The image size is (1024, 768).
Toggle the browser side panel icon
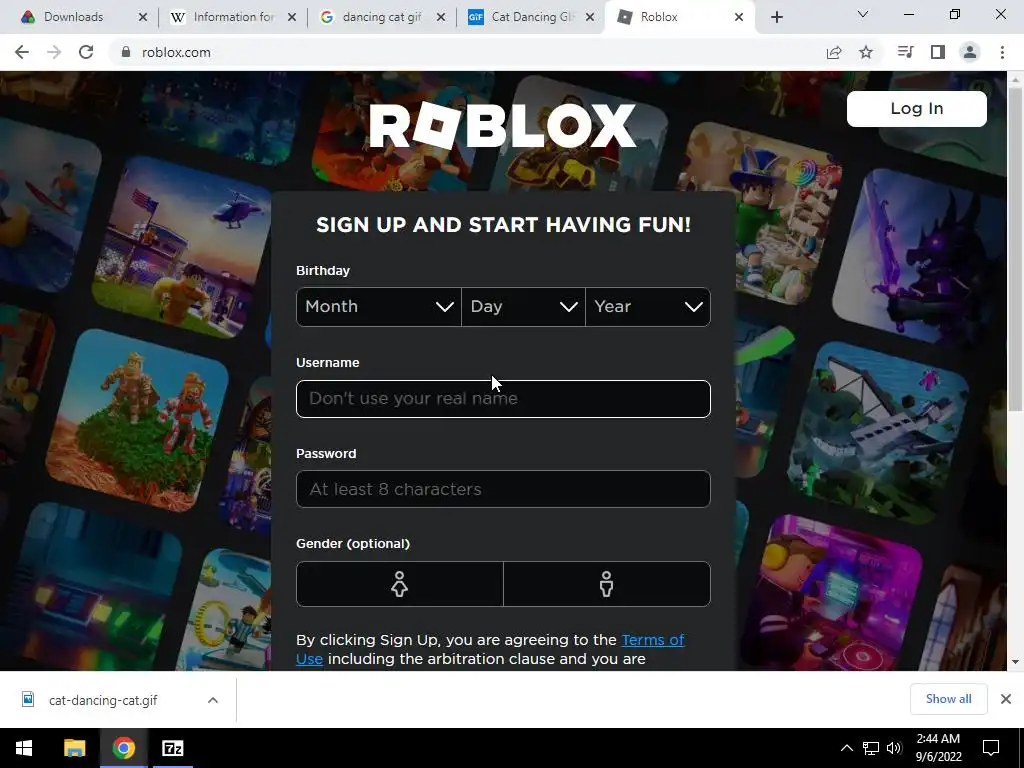click(938, 52)
